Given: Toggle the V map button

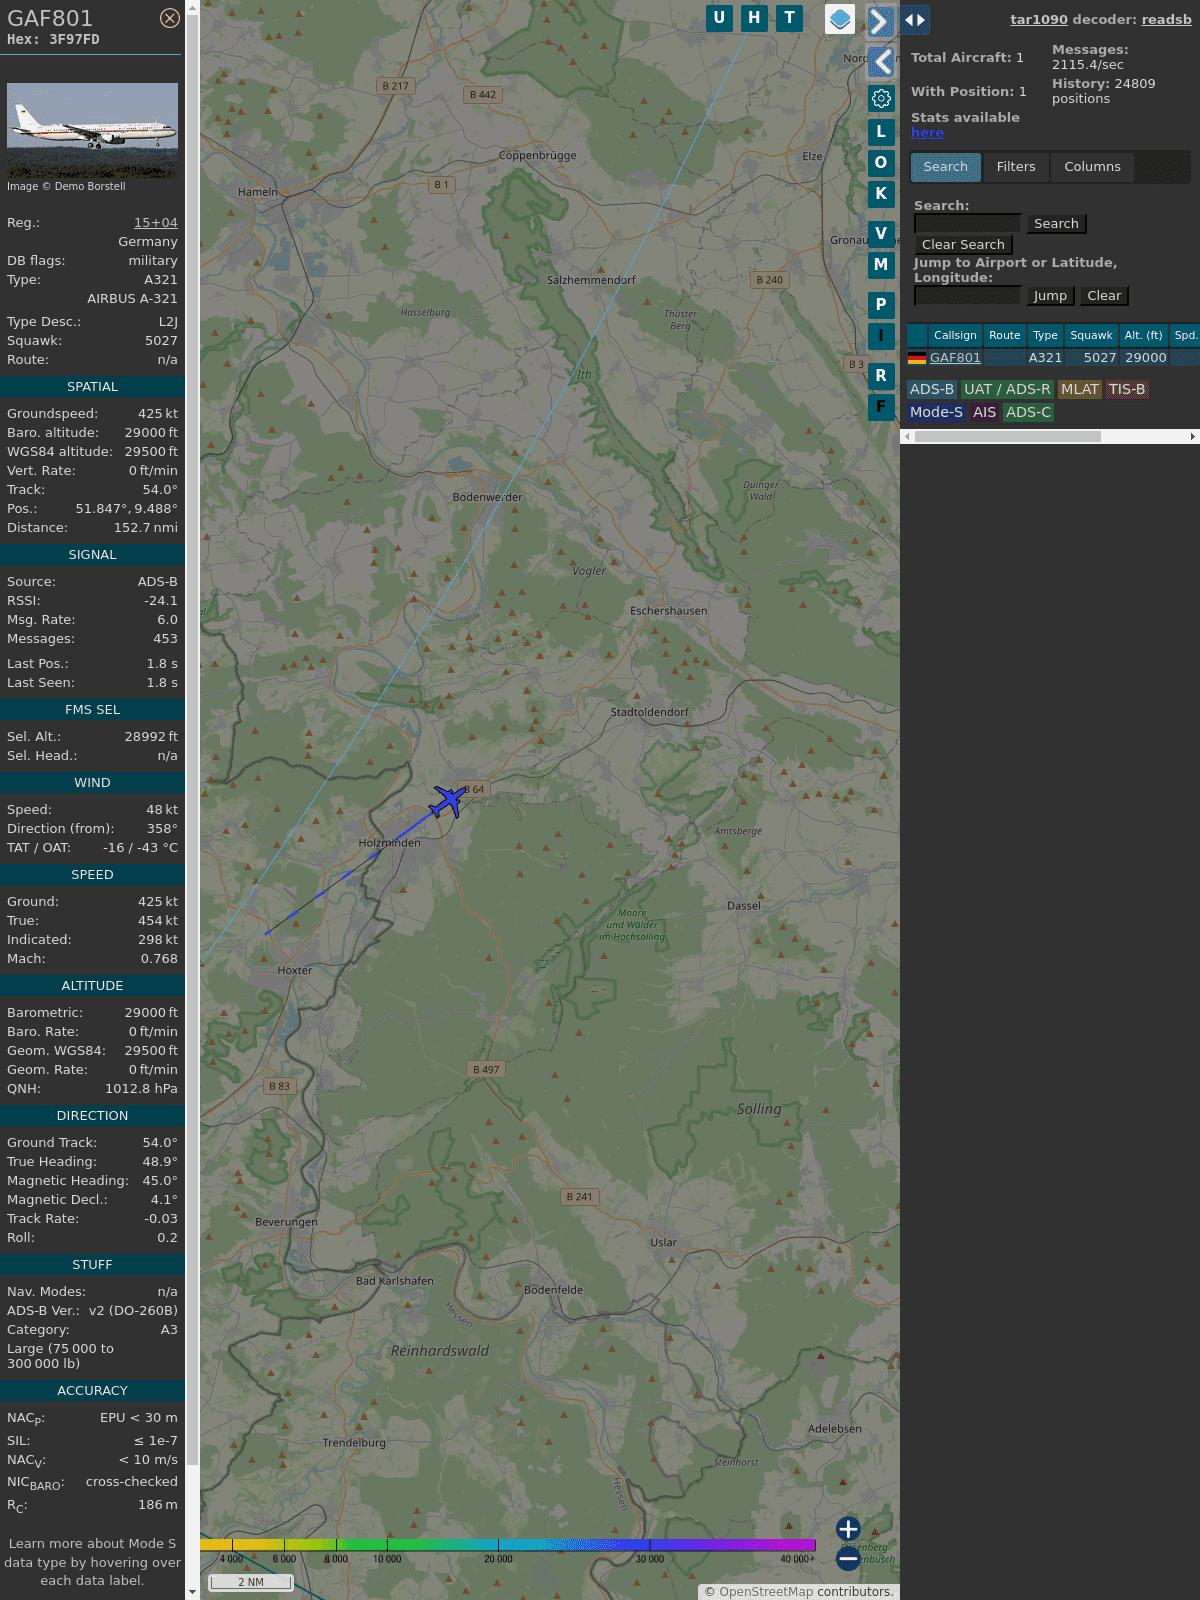Looking at the screenshot, I should [x=881, y=234].
